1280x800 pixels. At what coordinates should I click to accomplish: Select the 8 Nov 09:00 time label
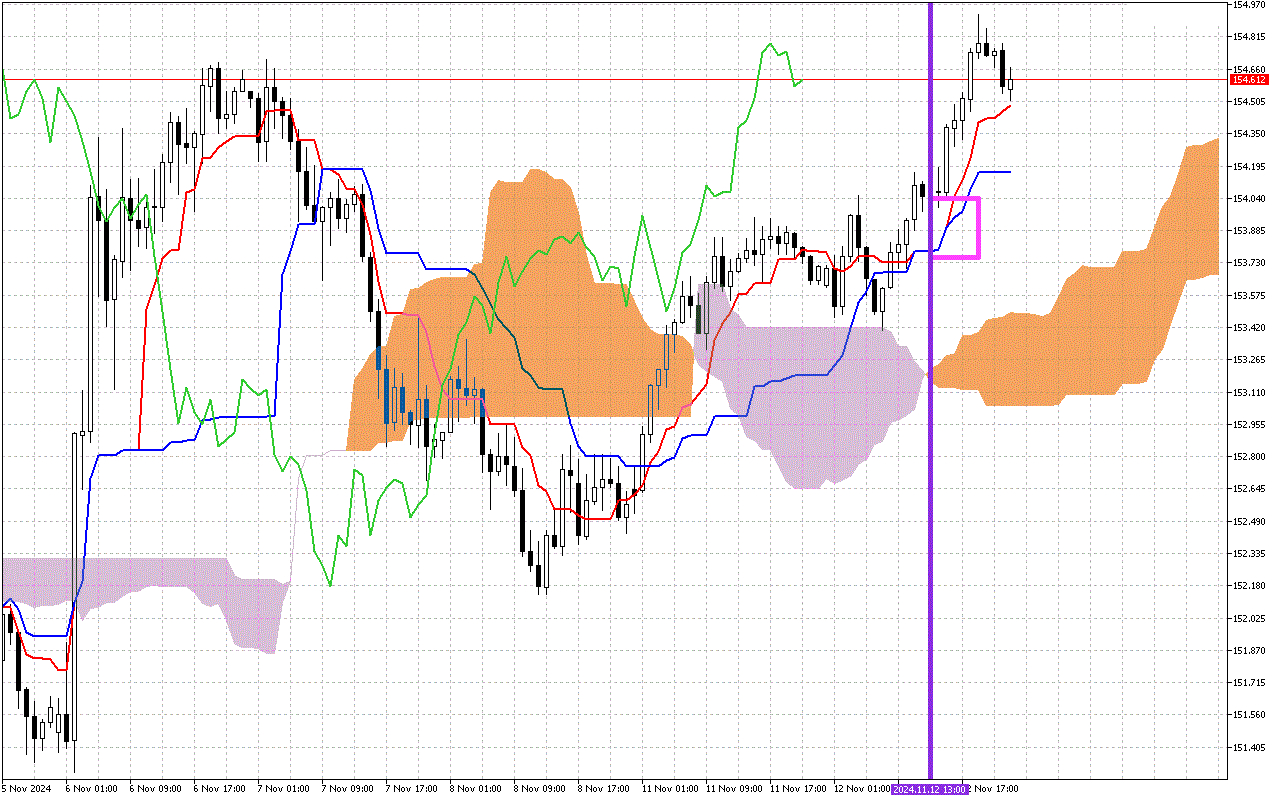coord(538,789)
